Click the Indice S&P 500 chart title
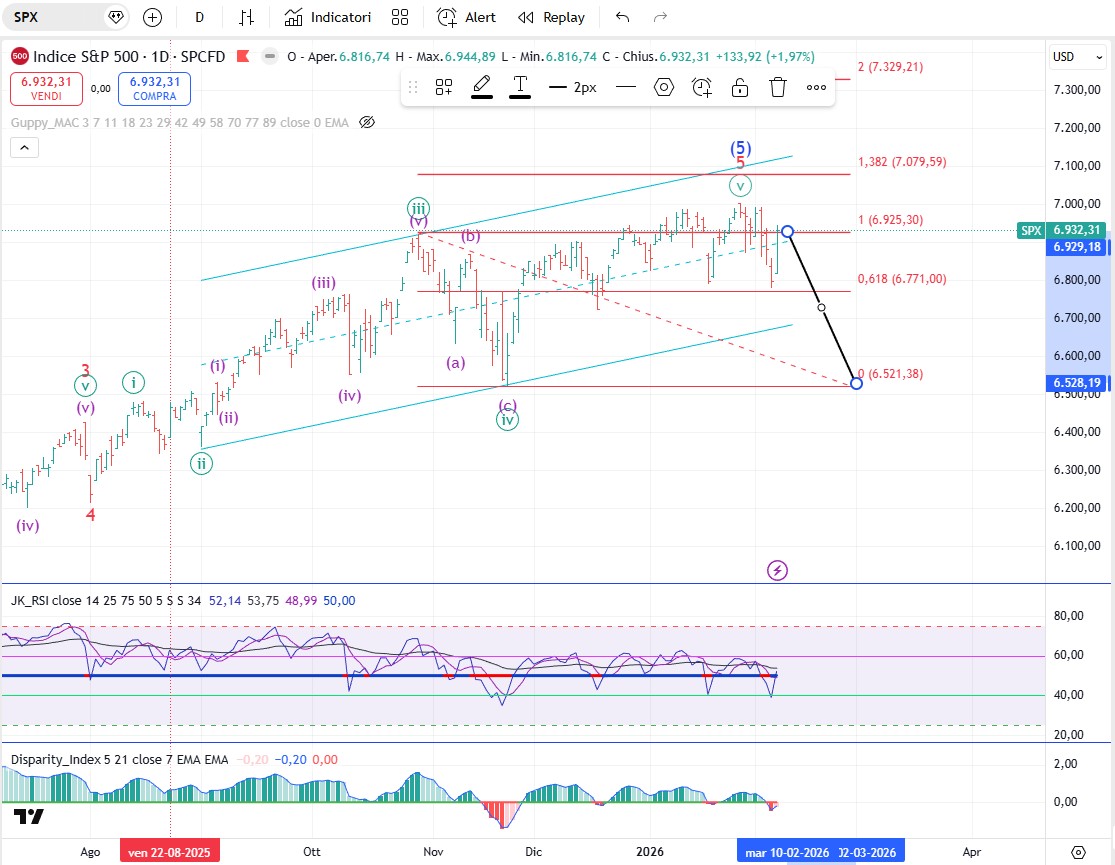Viewport: 1115px width, 865px height. pyautogui.click(x=129, y=56)
